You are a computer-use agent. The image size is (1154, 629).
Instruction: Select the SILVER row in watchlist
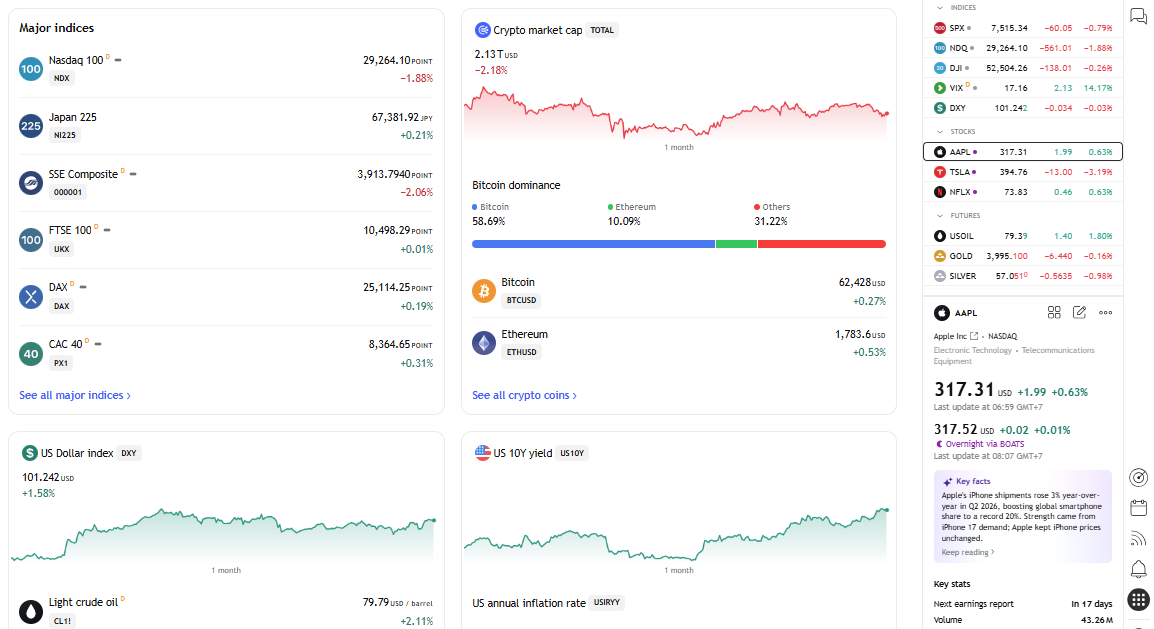[x=1023, y=276]
